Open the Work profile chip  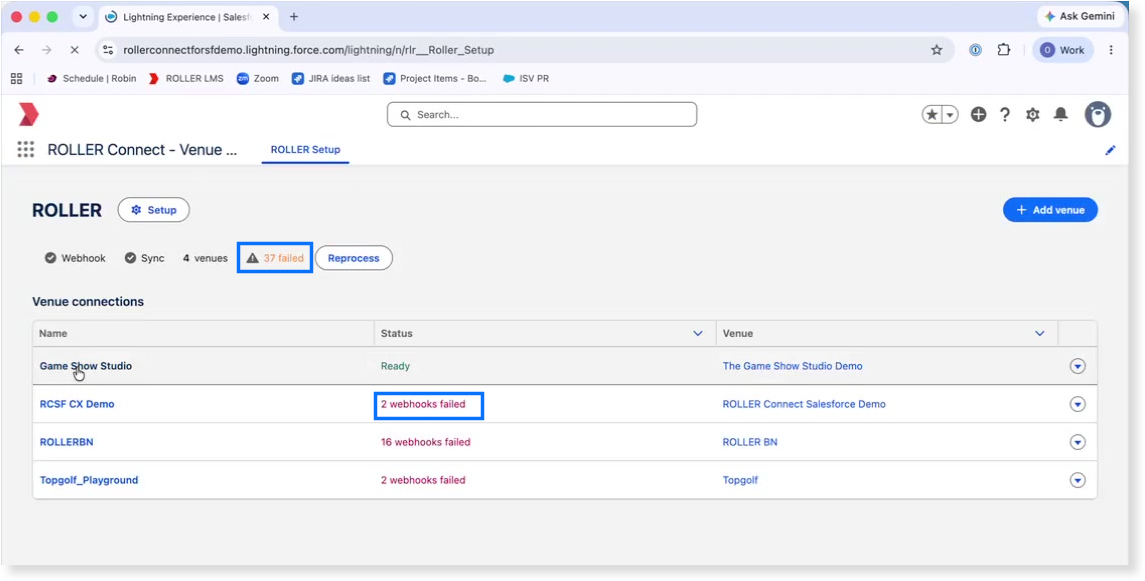pyautogui.click(x=1062, y=50)
